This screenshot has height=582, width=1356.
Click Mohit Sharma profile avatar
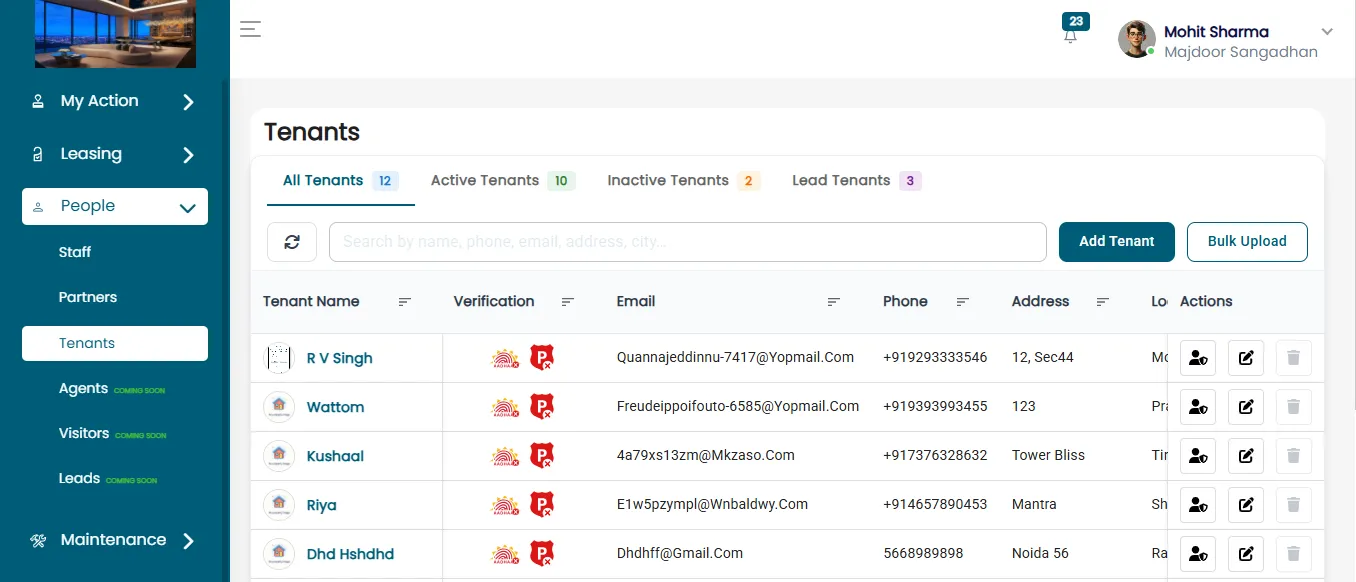pyautogui.click(x=1136, y=39)
